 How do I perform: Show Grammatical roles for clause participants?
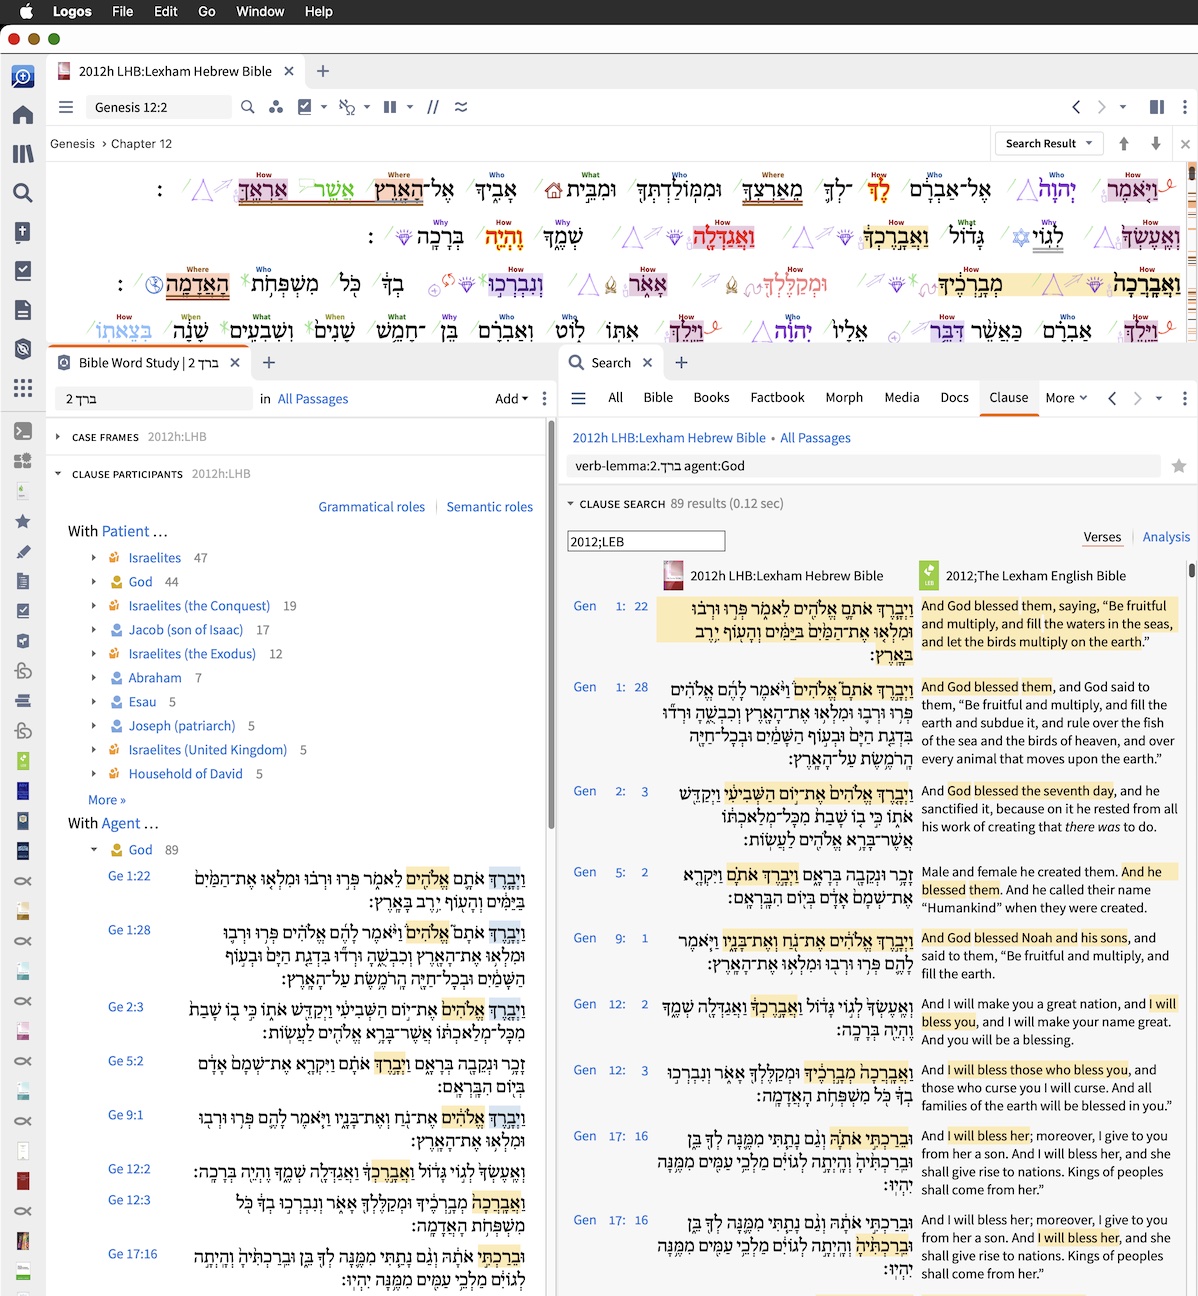(372, 507)
